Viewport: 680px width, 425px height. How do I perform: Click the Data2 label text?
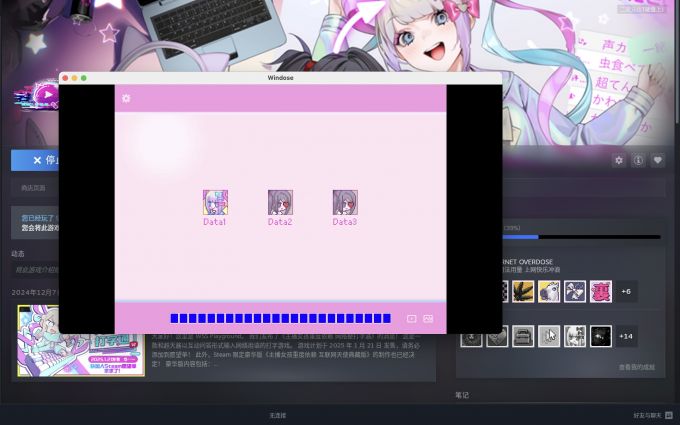pyautogui.click(x=280, y=222)
